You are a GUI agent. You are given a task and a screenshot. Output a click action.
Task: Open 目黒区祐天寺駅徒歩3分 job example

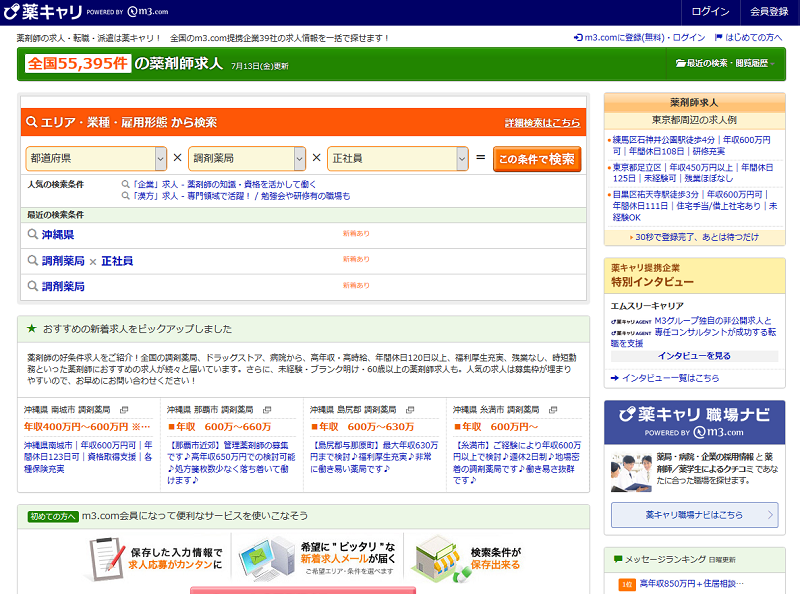pyautogui.click(x=695, y=206)
